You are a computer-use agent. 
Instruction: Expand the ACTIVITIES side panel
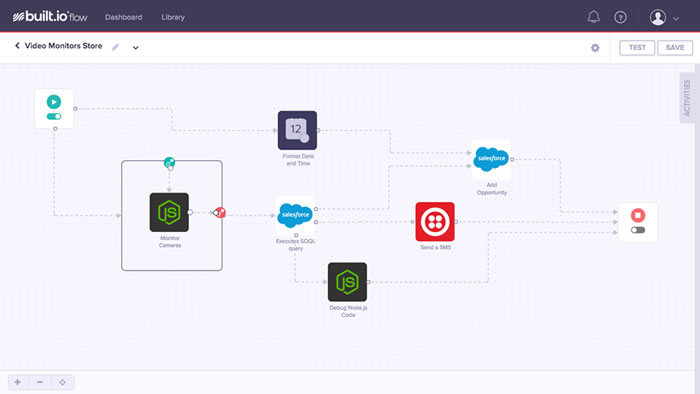point(687,98)
